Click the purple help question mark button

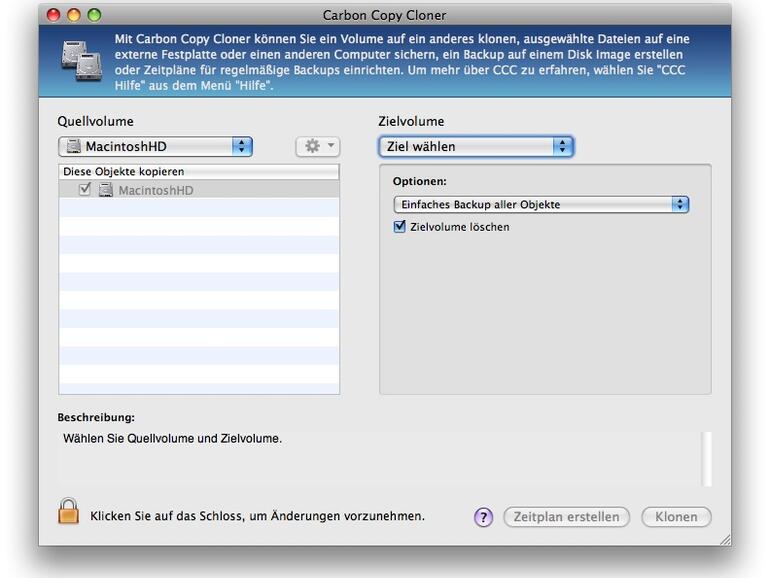(x=483, y=517)
